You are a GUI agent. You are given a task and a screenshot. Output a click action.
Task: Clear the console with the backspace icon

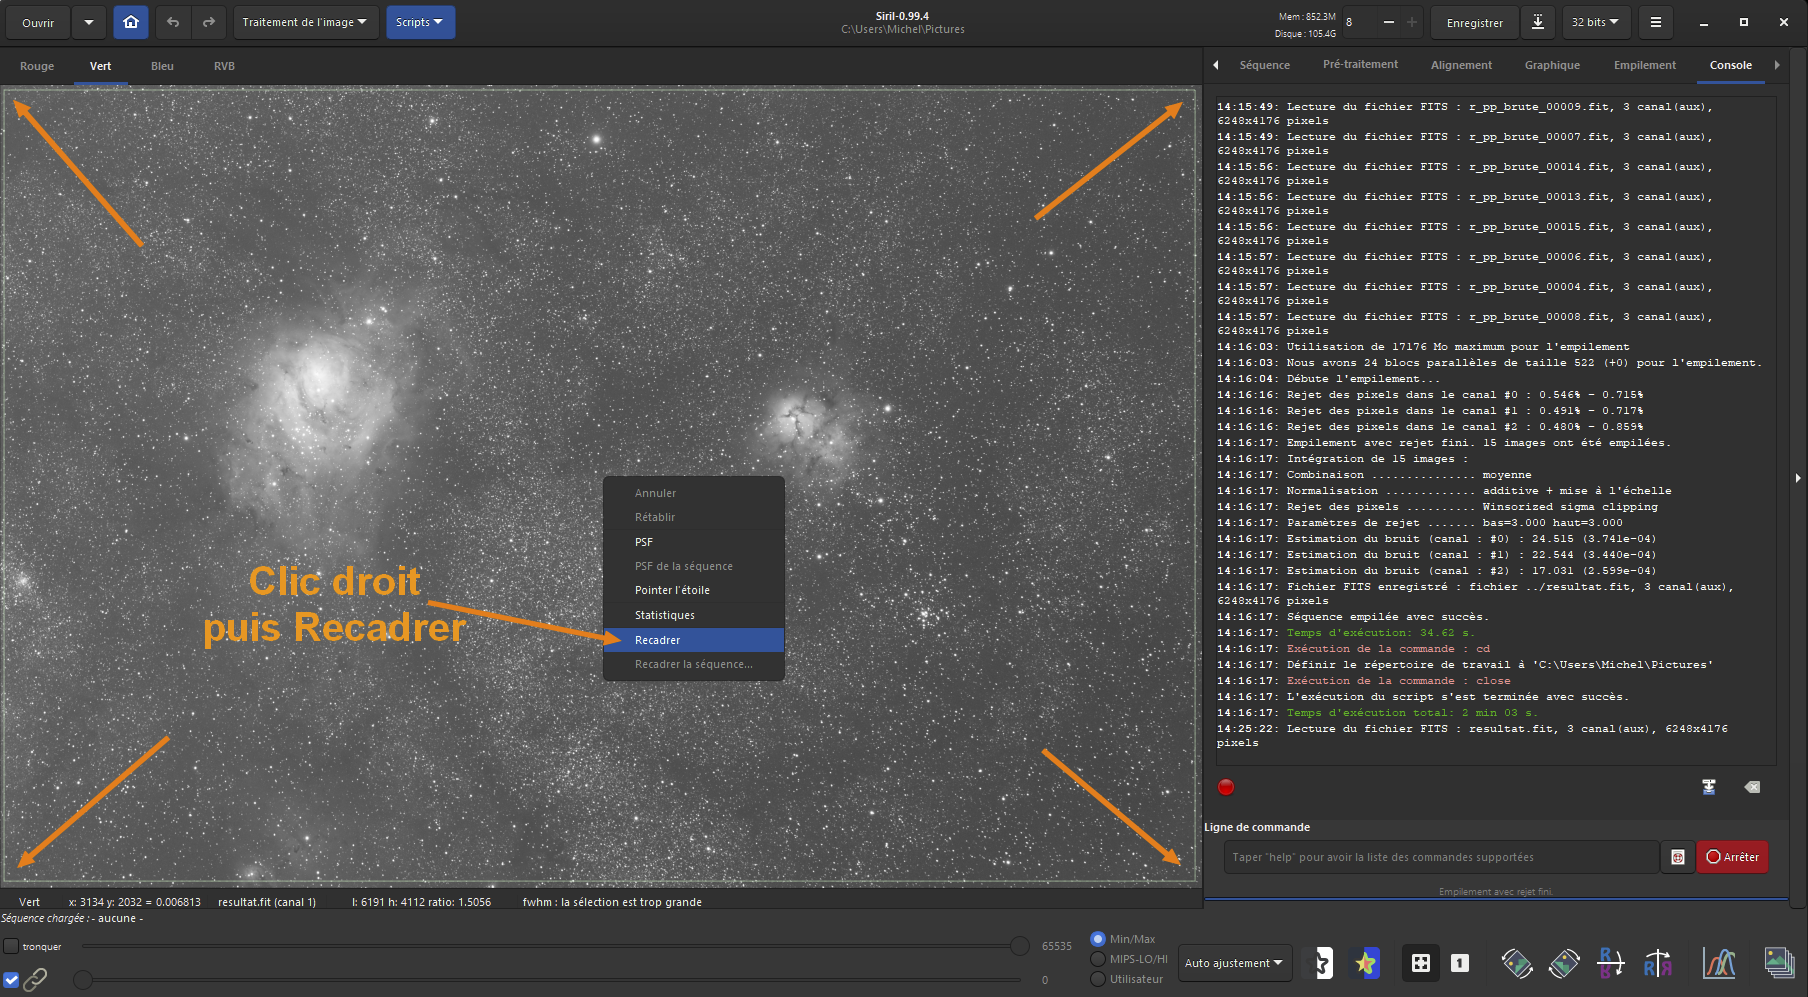pos(1752,787)
